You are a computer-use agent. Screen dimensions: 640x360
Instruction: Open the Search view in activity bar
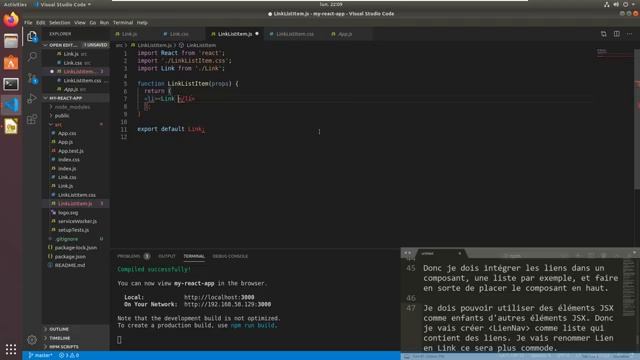(32, 56)
